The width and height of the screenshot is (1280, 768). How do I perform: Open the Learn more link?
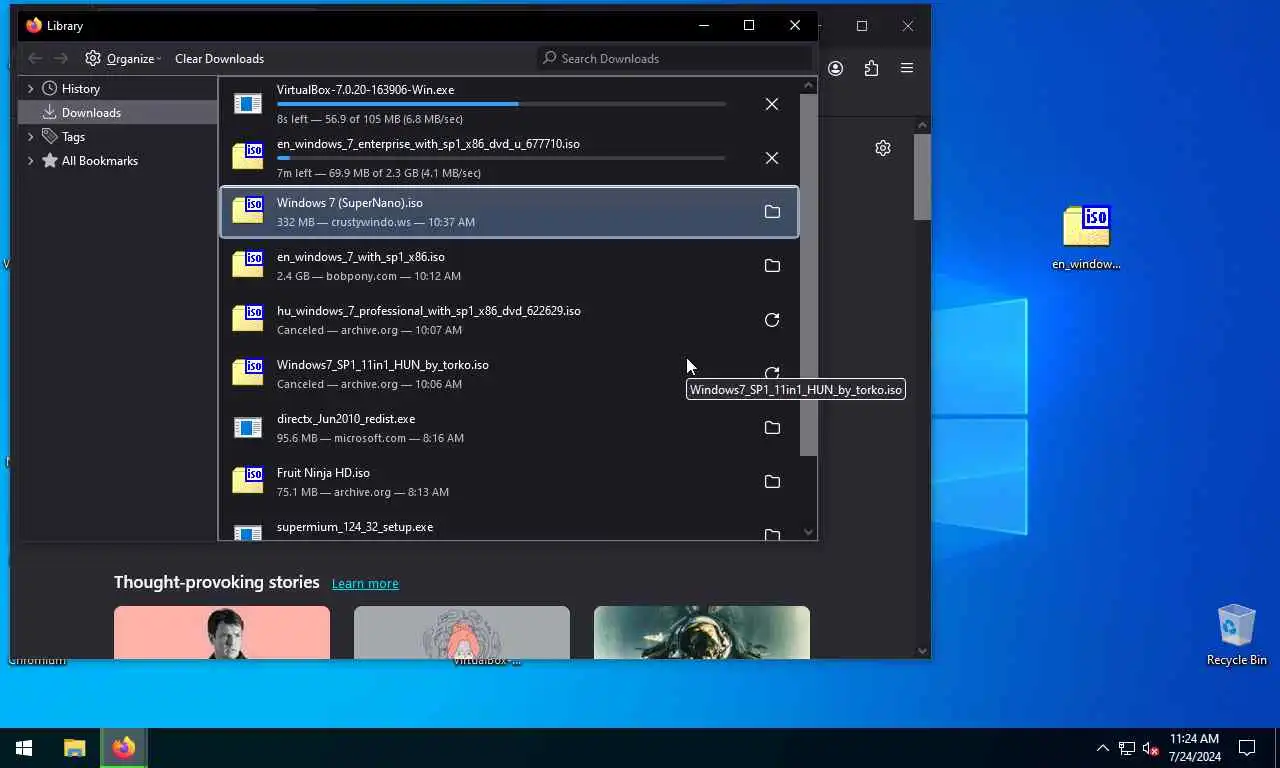(x=365, y=584)
